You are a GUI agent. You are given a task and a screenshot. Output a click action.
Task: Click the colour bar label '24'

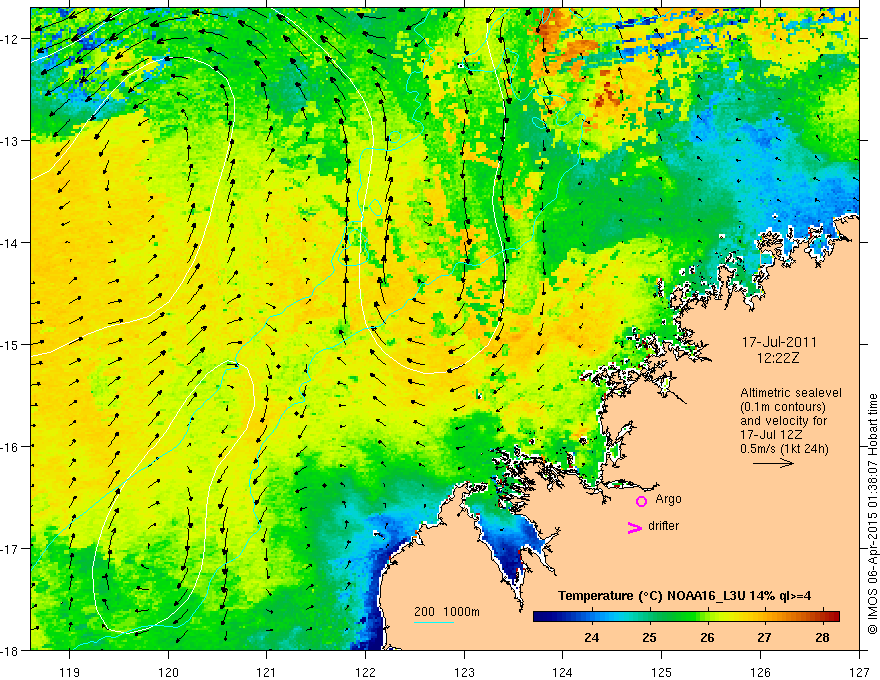click(x=591, y=637)
